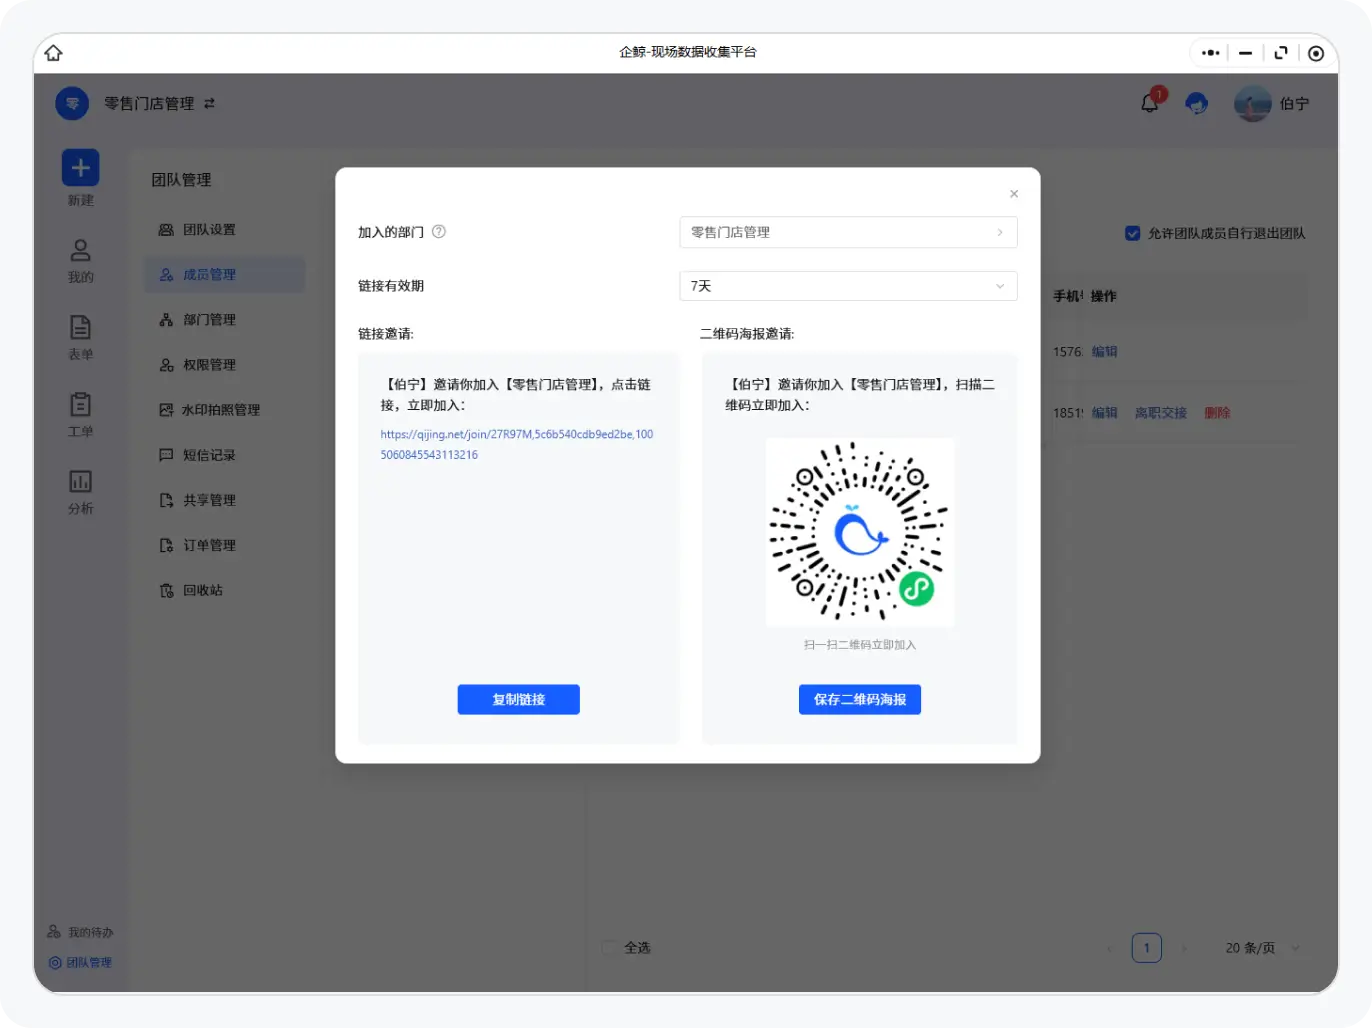Click the next page arrow

pyautogui.click(x=1185, y=948)
